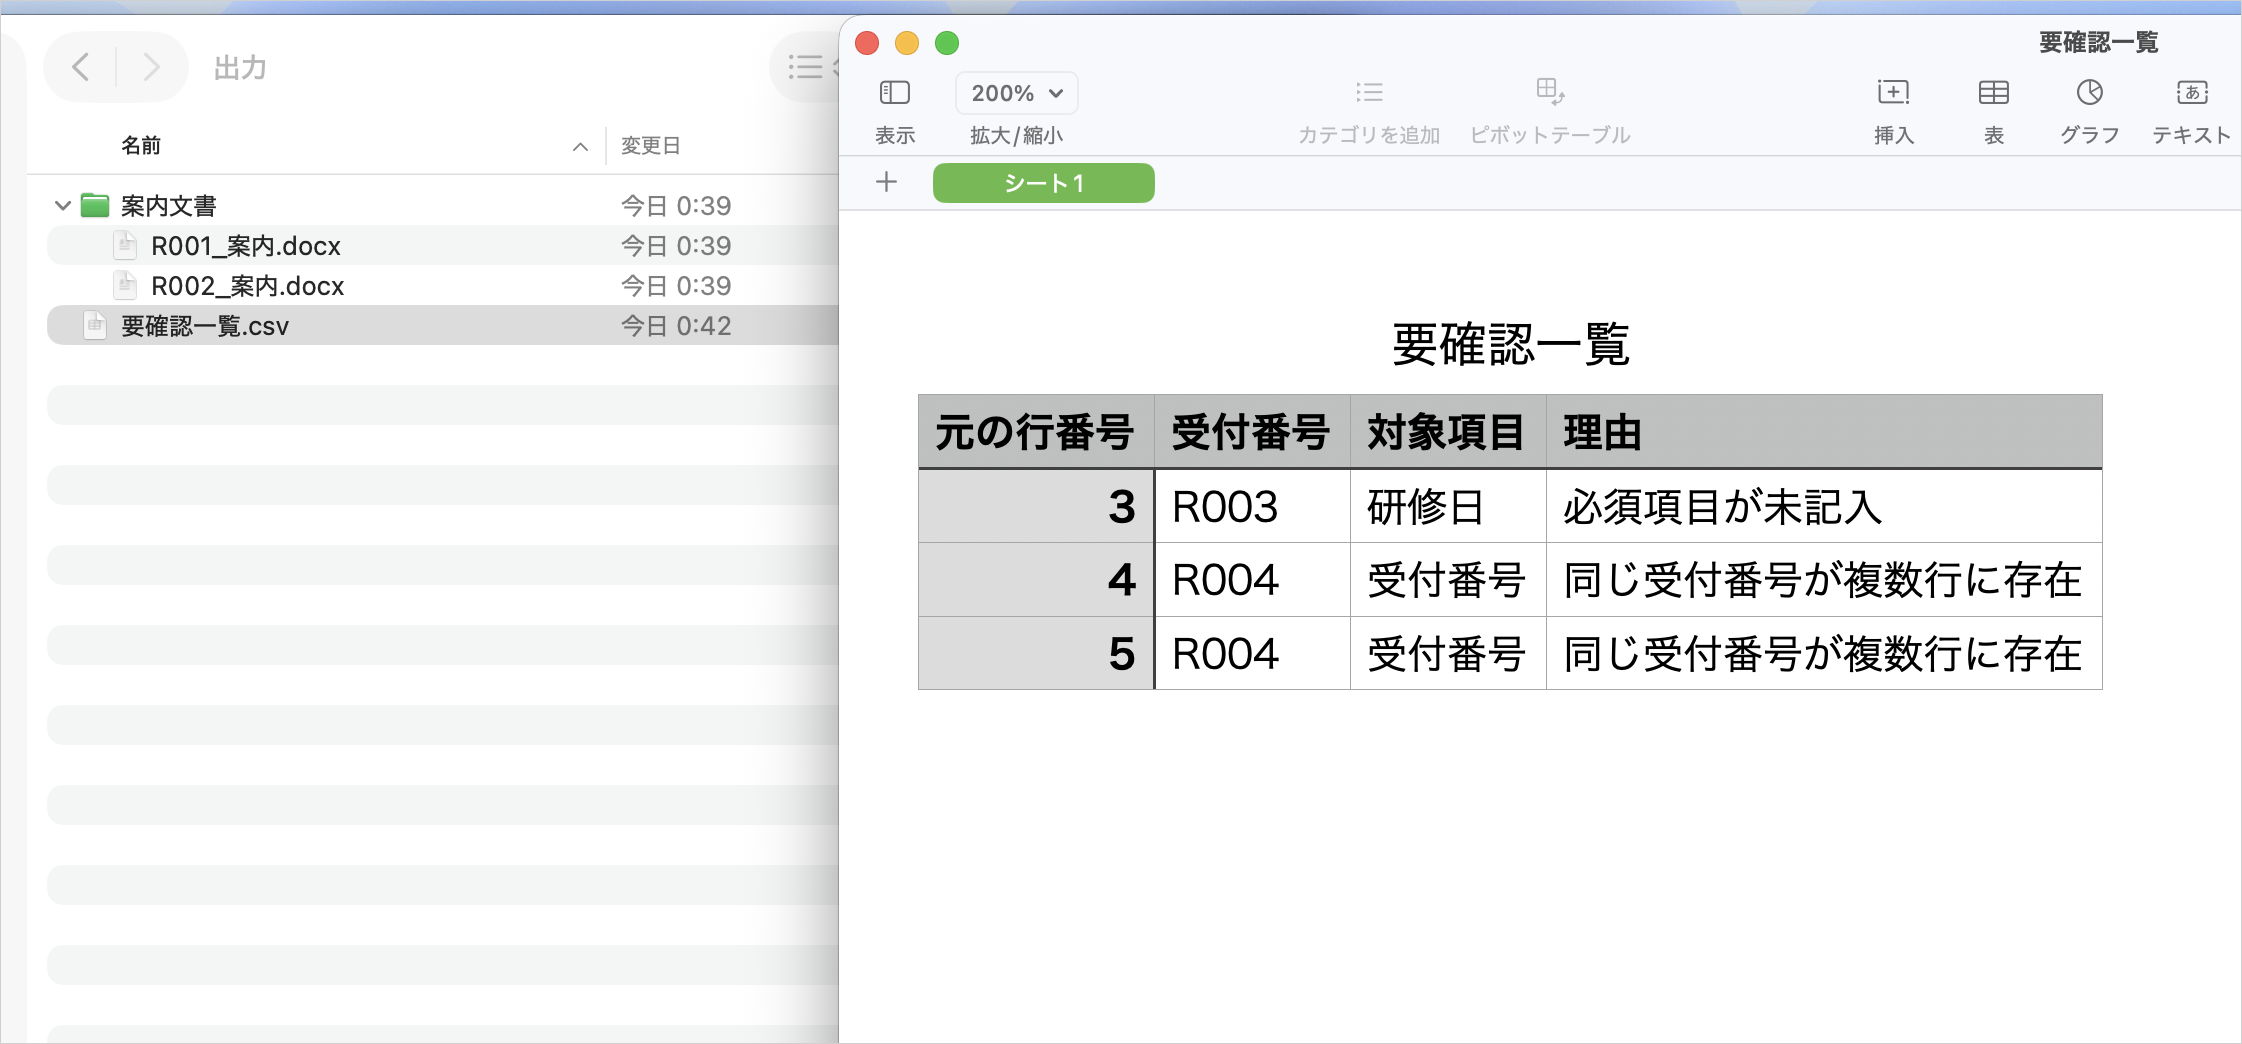Select 受付番号 cell in row 5
Viewport: 2242px width, 1044px height.
click(1448, 653)
